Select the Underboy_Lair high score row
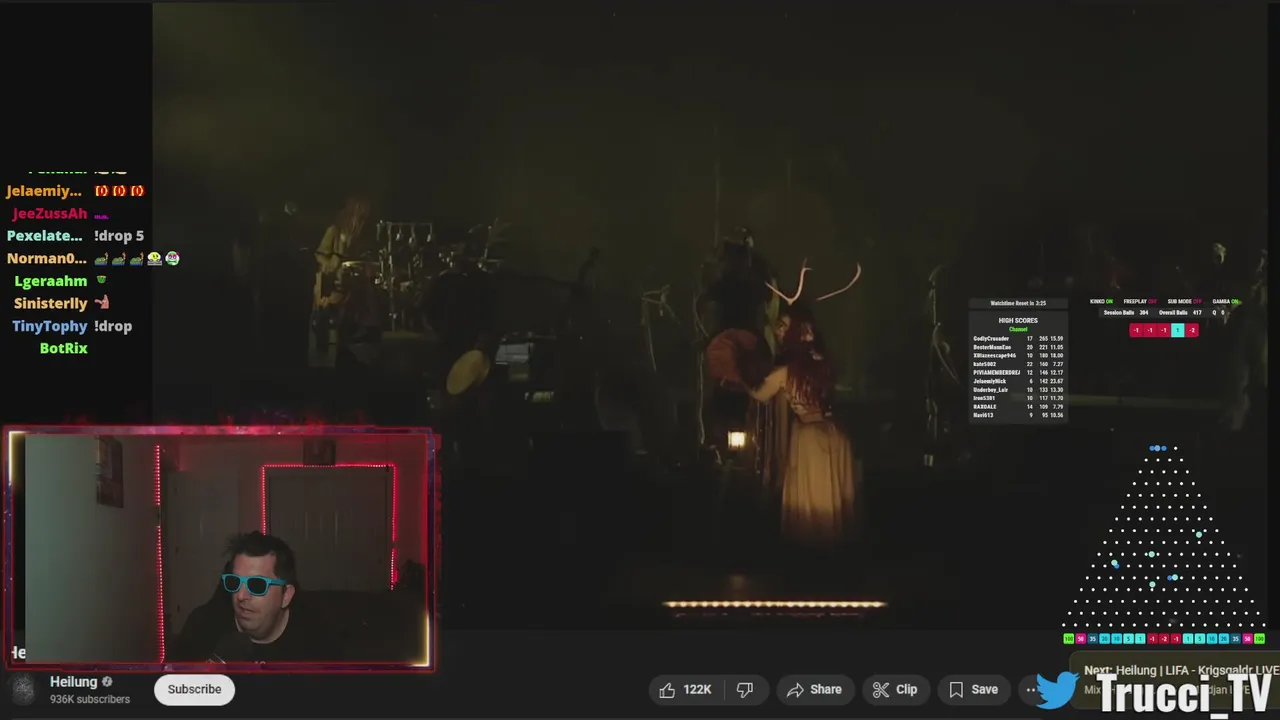Viewport: 1280px width, 720px height. pos(1018,390)
